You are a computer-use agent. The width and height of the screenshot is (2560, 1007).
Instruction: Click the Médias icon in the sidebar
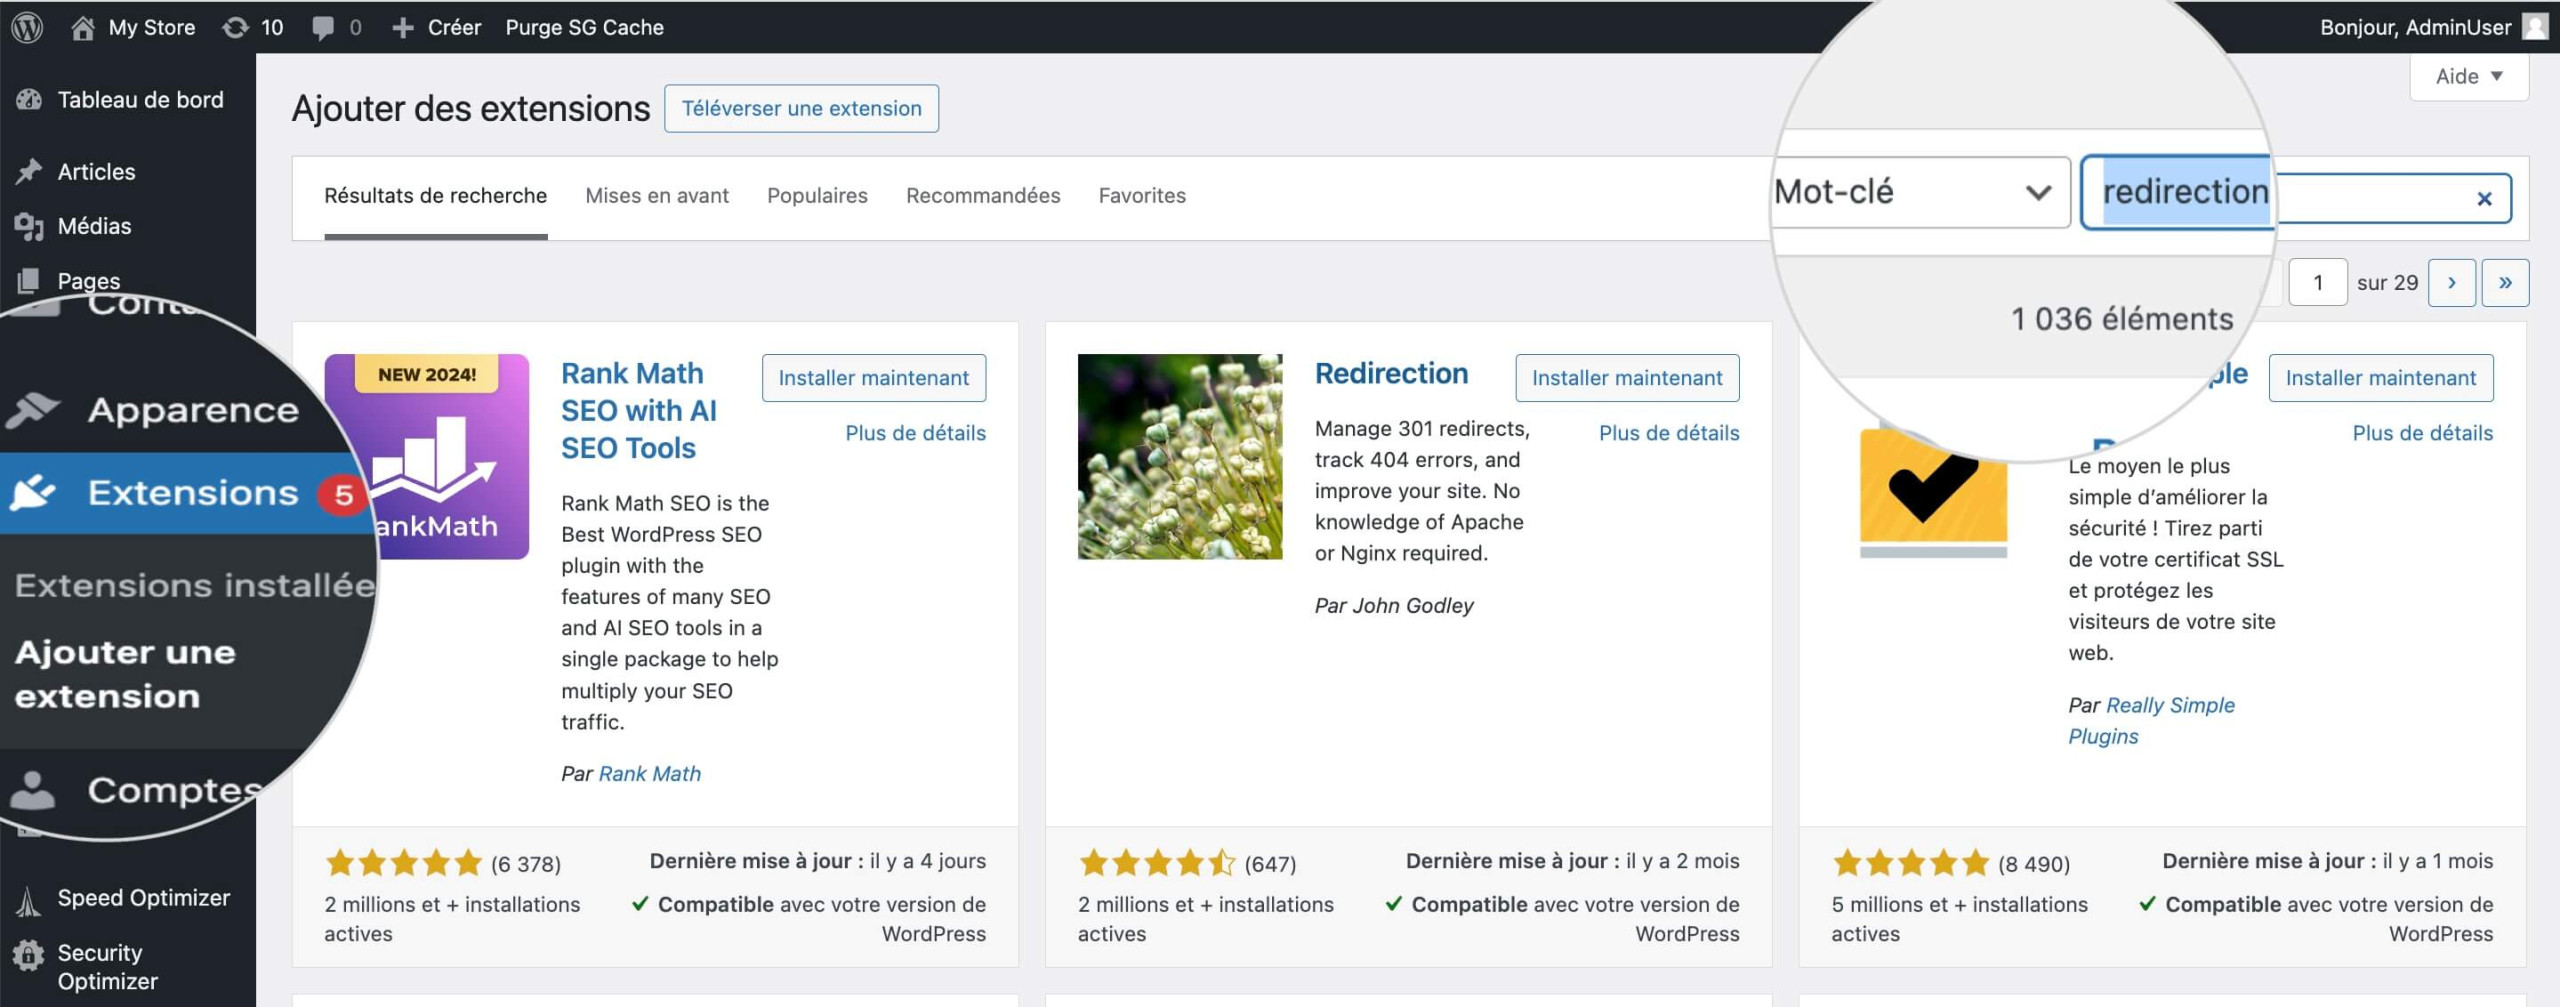coord(29,226)
